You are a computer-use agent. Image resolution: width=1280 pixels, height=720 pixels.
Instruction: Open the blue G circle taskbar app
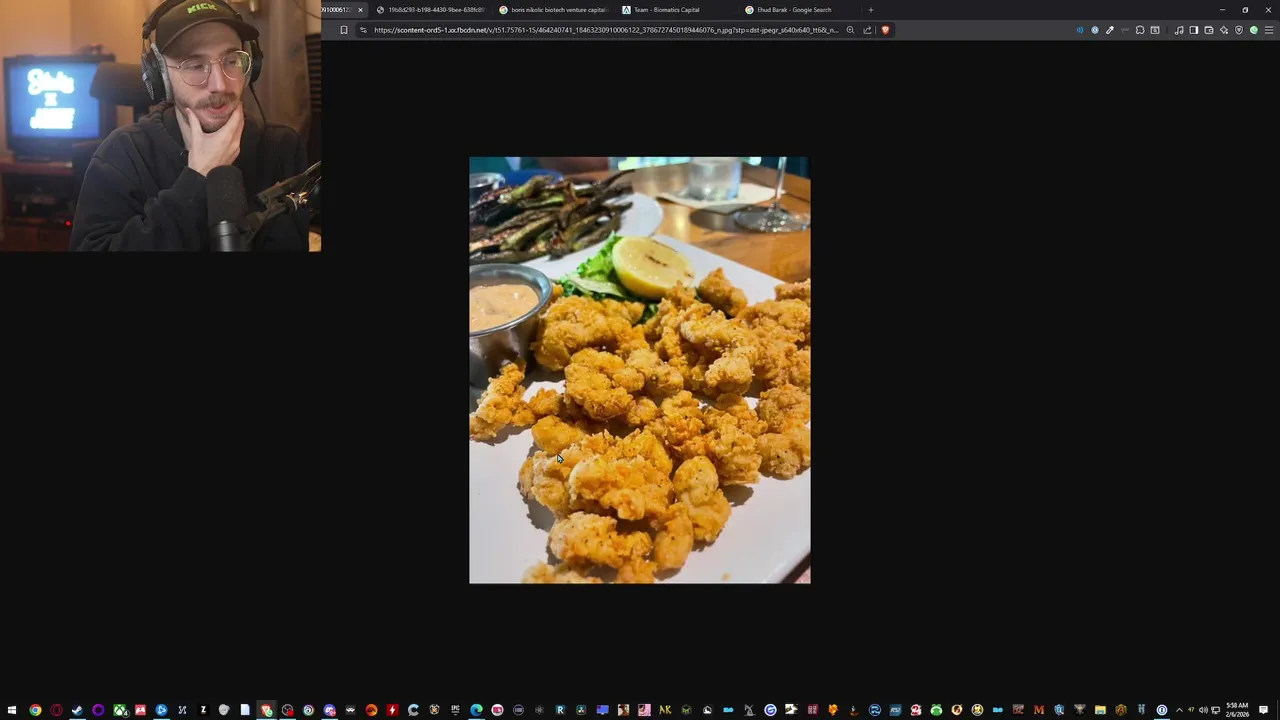pyautogui.click(x=770, y=710)
